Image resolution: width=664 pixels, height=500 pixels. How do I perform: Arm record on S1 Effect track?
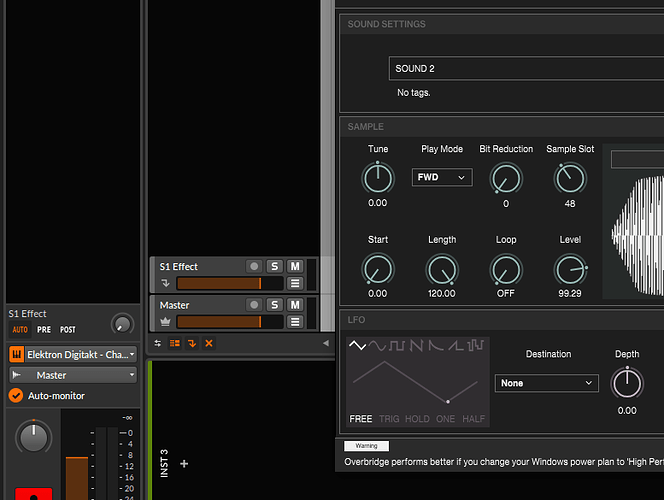[x=254, y=266]
